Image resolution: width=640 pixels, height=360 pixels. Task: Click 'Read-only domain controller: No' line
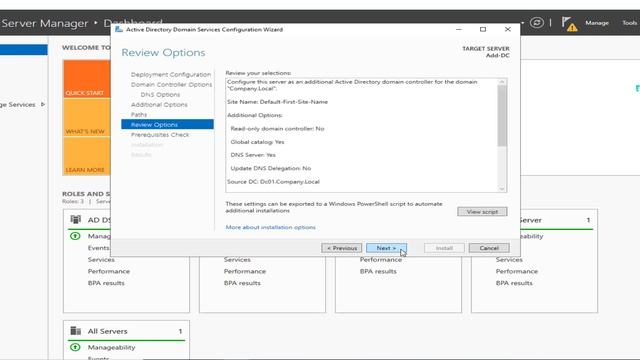pyautogui.click(x=277, y=129)
